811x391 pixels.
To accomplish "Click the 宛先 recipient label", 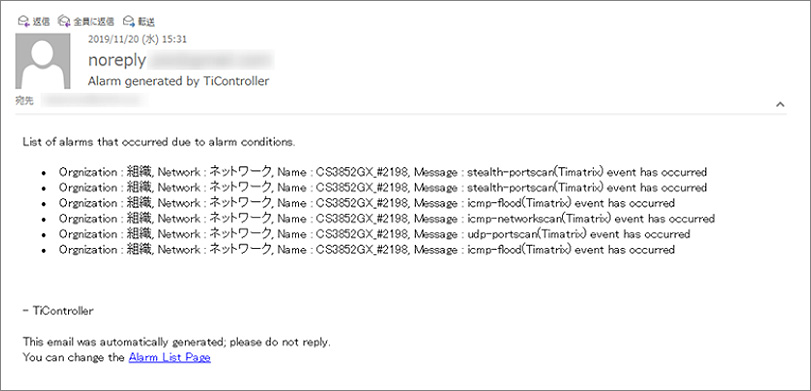I will (25, 100).
